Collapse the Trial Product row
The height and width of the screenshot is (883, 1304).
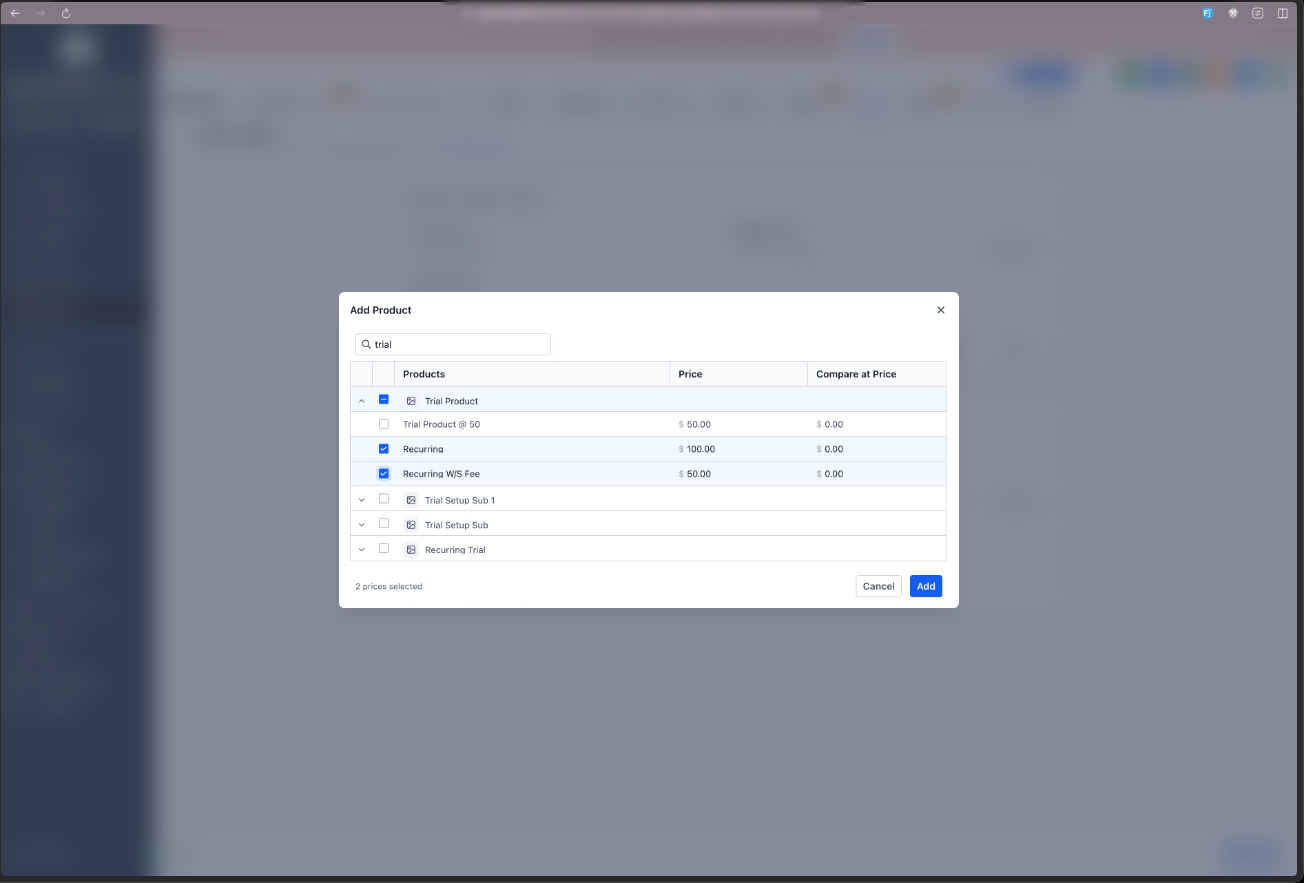click(x=361, y=399)
